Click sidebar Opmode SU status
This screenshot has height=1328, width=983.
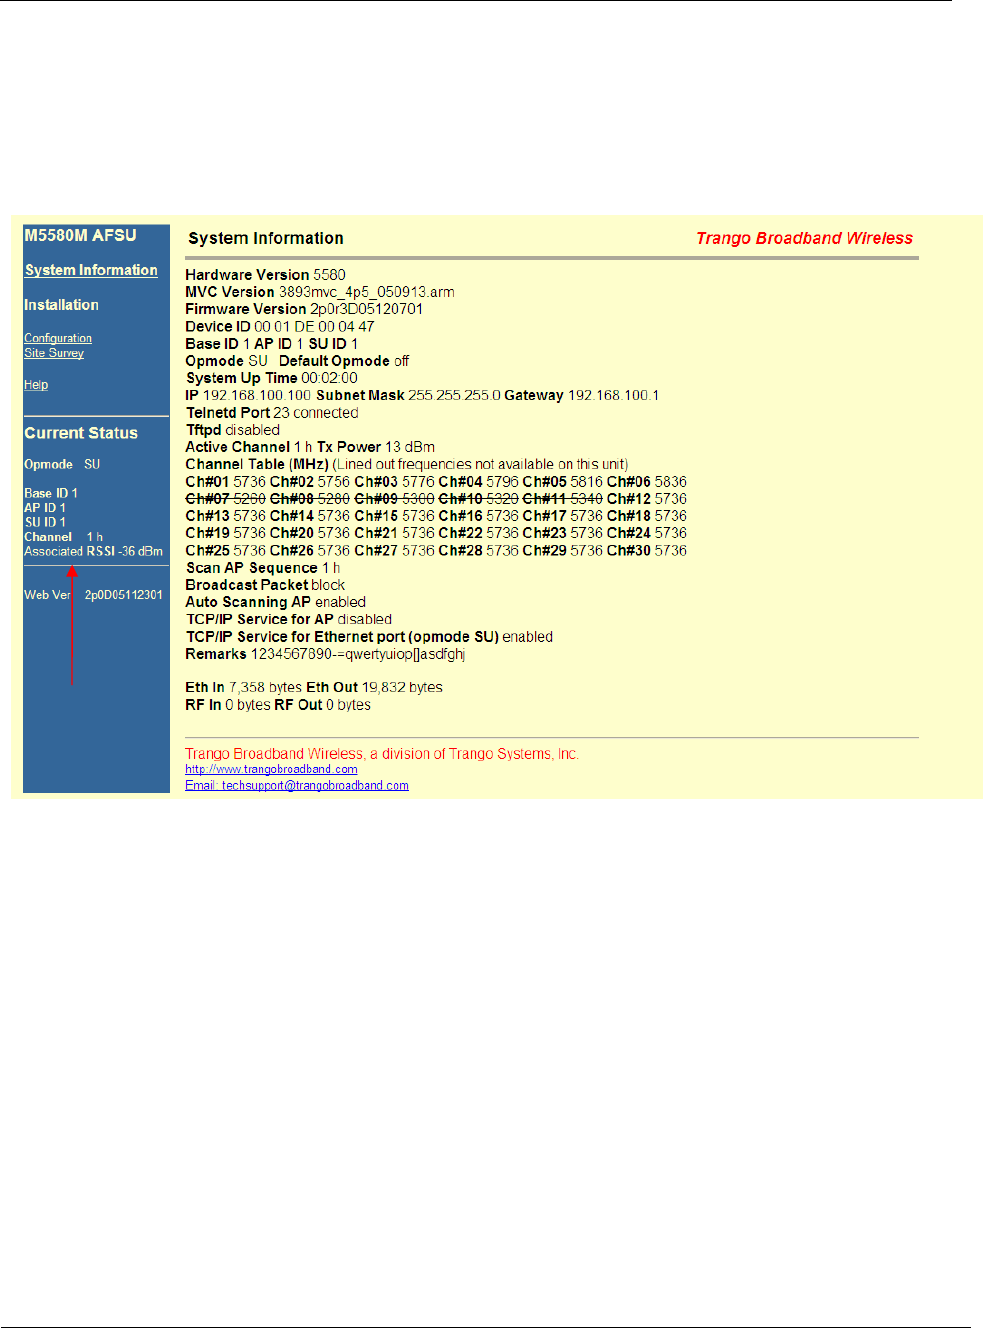(62, 465)
